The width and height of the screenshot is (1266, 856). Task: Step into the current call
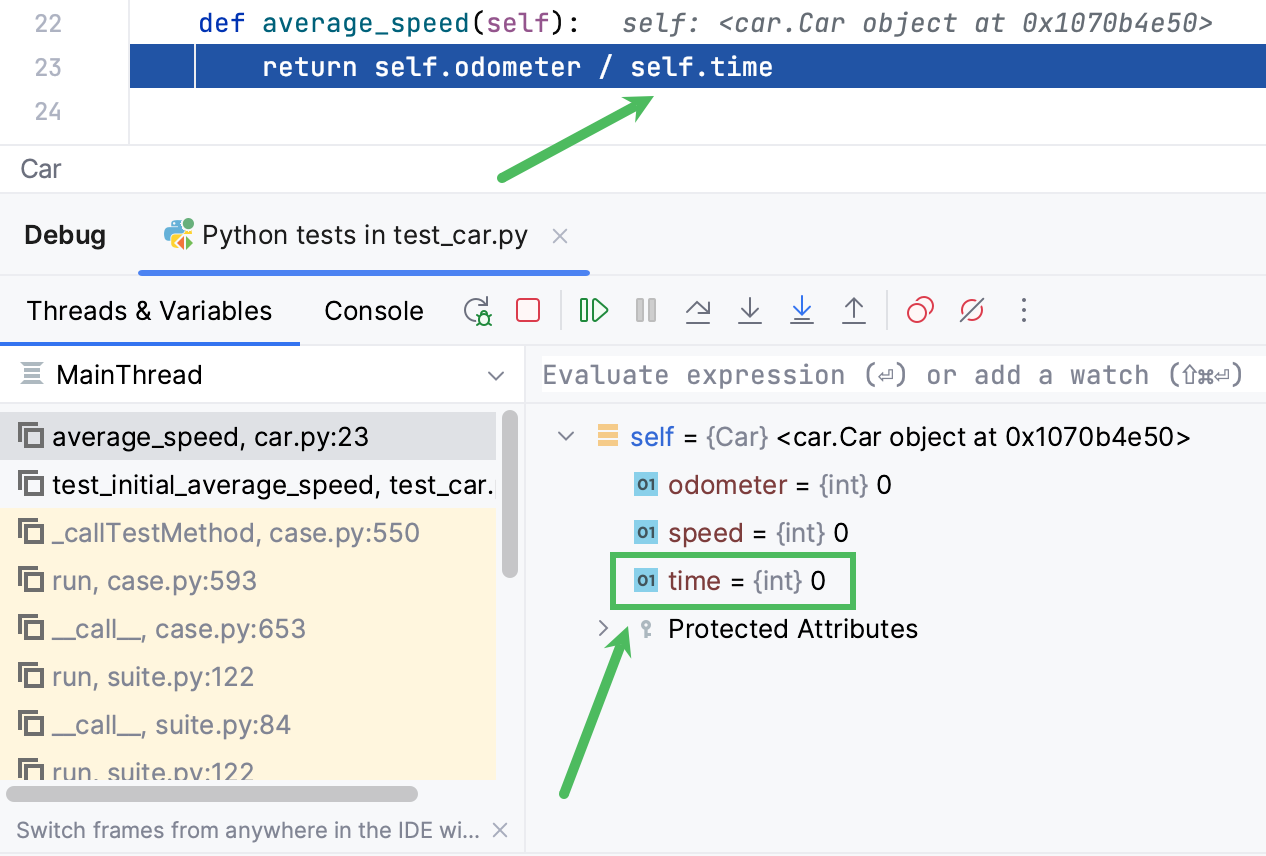(x=750, y=310)
